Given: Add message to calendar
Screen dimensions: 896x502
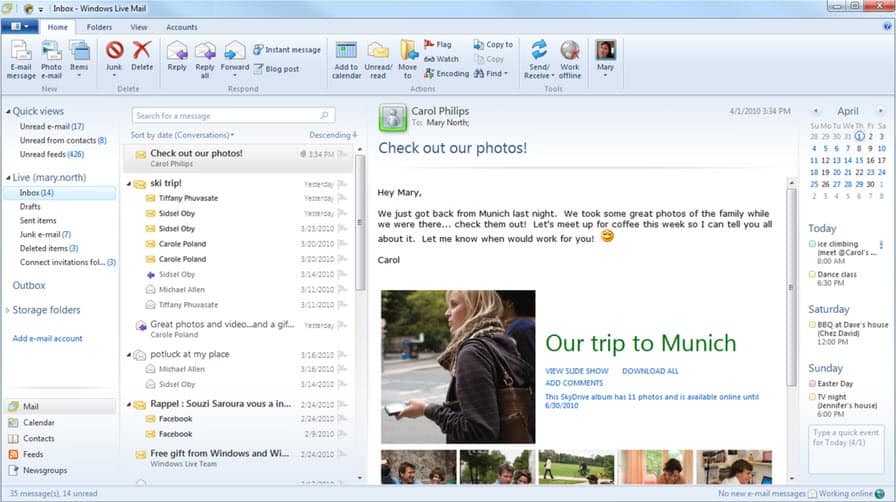Looking at the screenshot, I should point(346,60).
